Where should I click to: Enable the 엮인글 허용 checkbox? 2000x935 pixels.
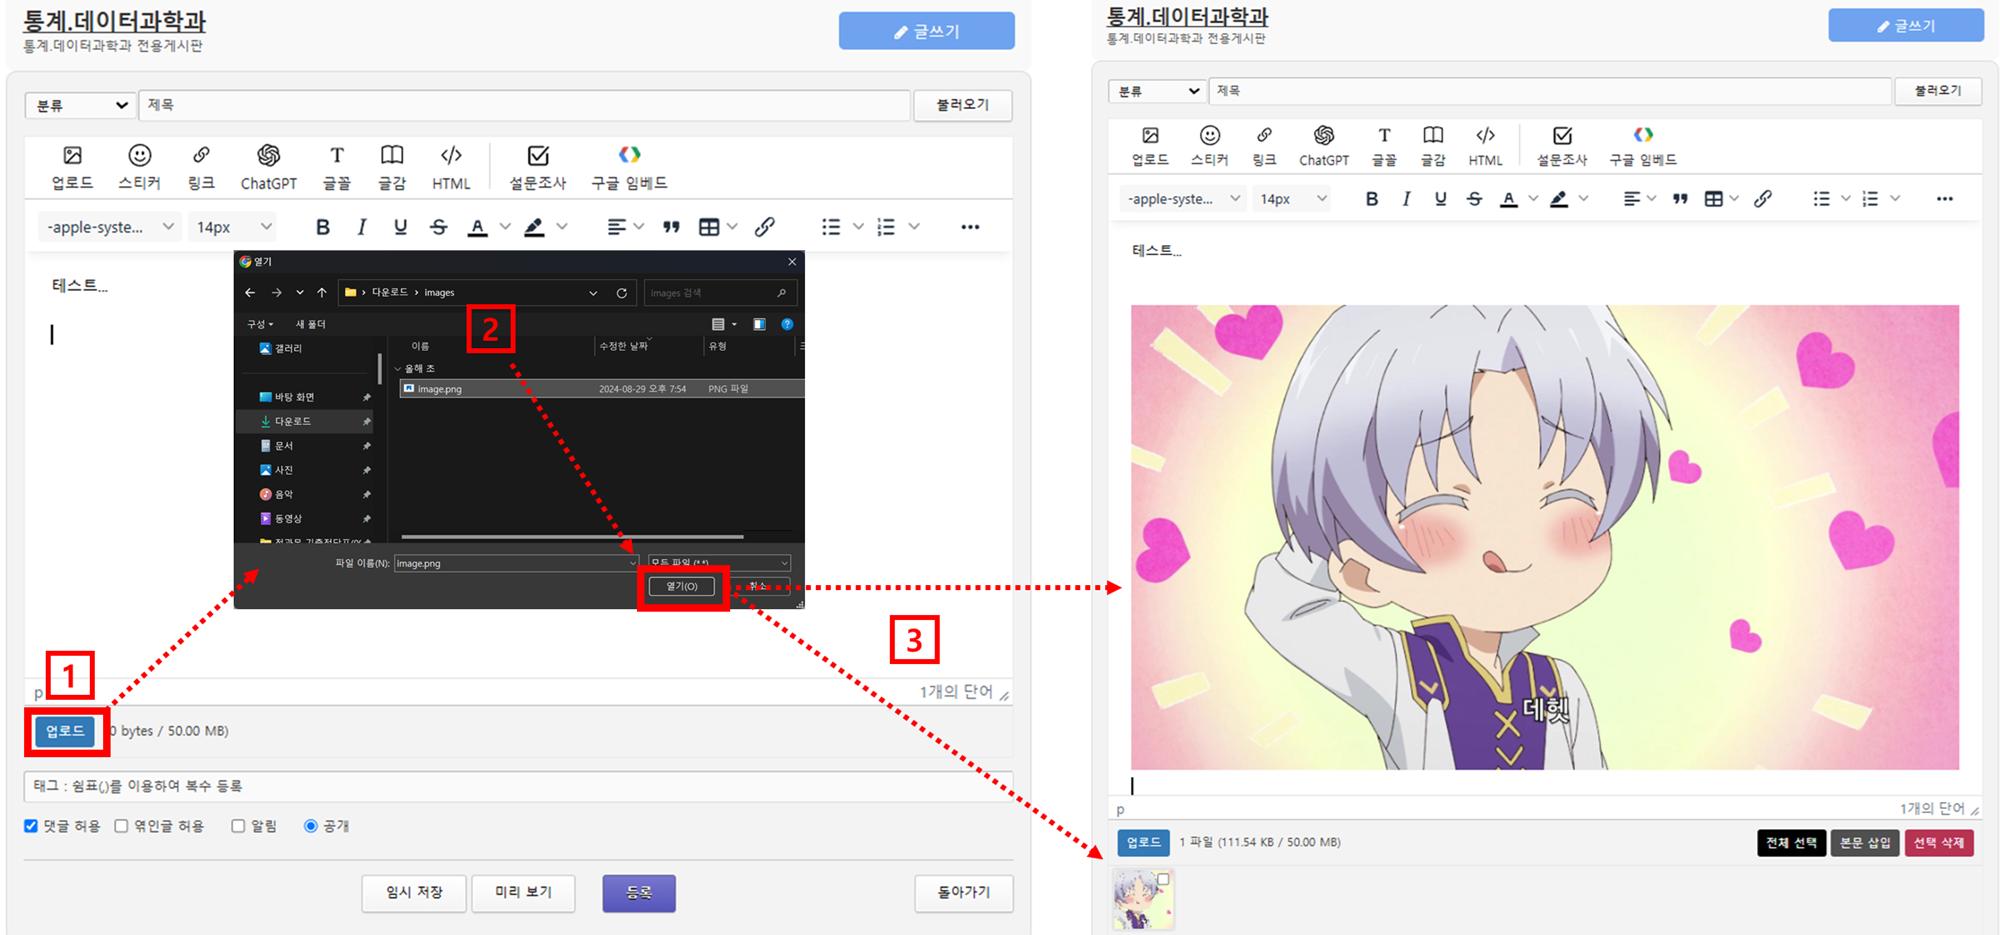tap(121, 826)
